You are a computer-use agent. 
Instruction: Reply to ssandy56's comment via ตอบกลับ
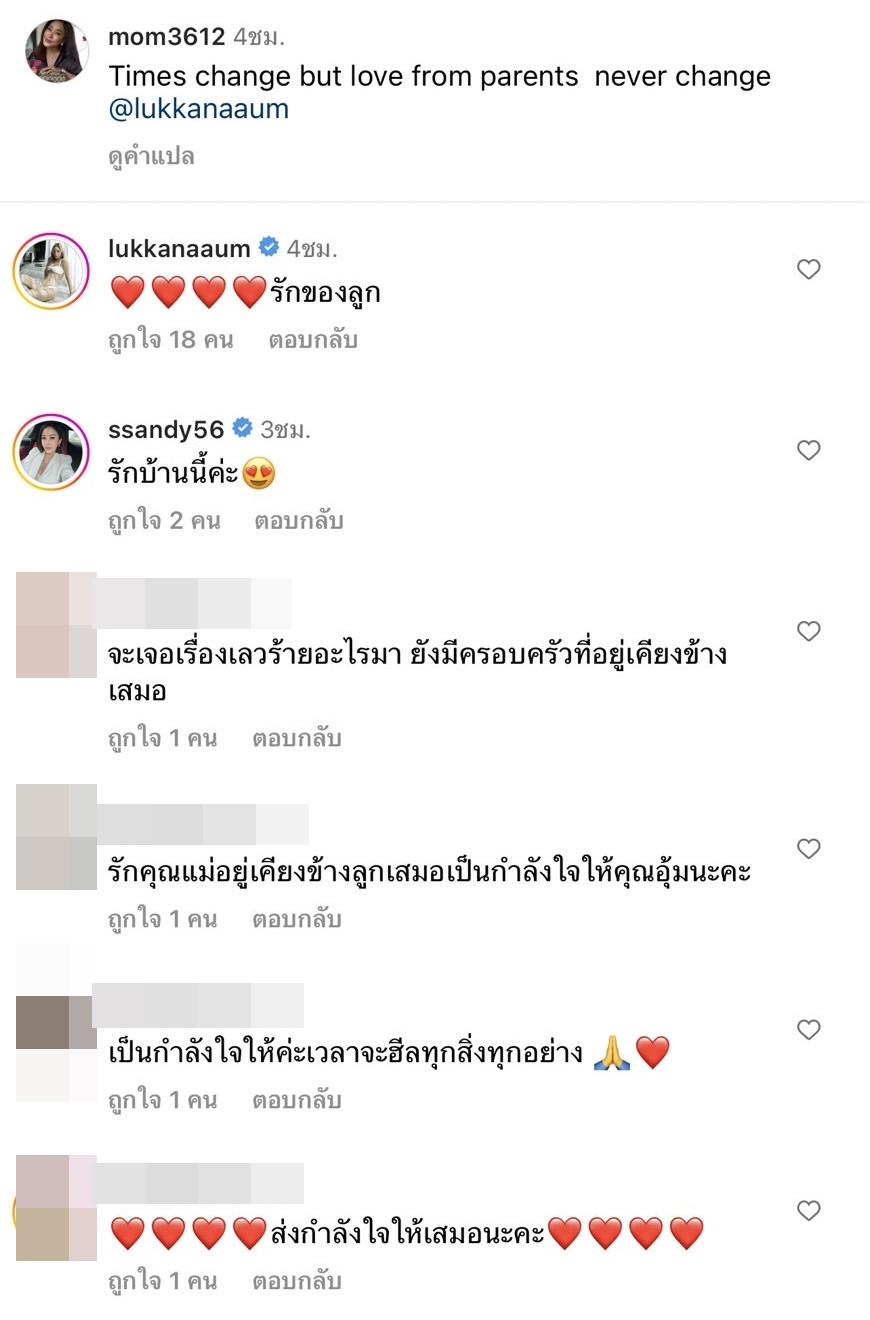pos(299,521)
